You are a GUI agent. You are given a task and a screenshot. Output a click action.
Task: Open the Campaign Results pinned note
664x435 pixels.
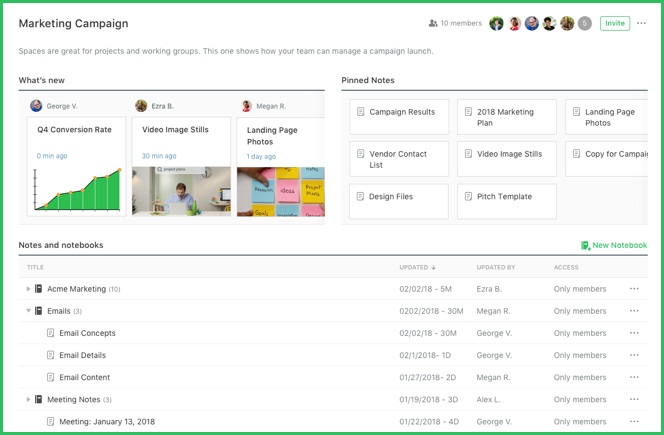point(399,113)
